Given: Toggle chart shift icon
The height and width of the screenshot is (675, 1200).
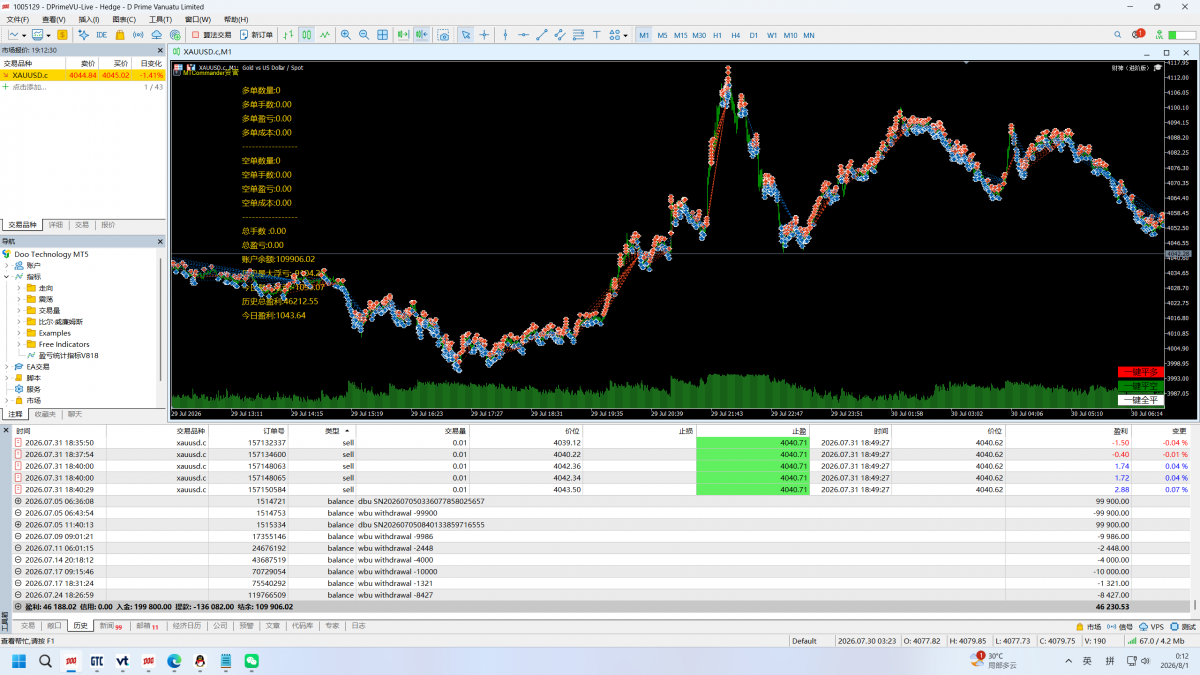Looking at the screenshot, I should [422, 35].
